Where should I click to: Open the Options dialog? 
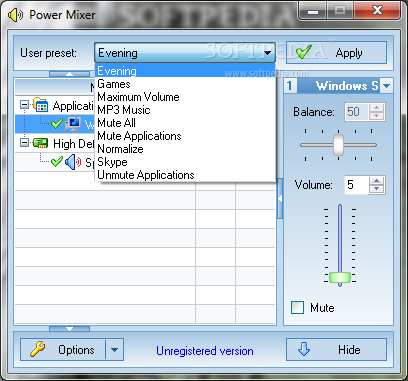click(63, 350)
